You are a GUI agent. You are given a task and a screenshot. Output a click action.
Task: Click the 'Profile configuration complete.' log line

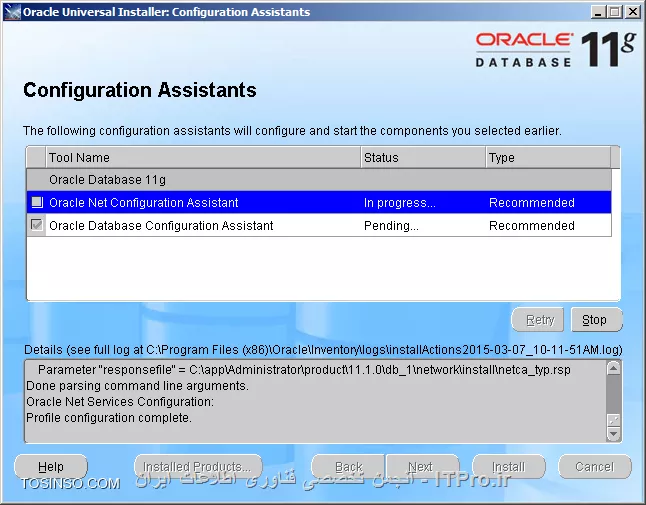click(109, 418)
